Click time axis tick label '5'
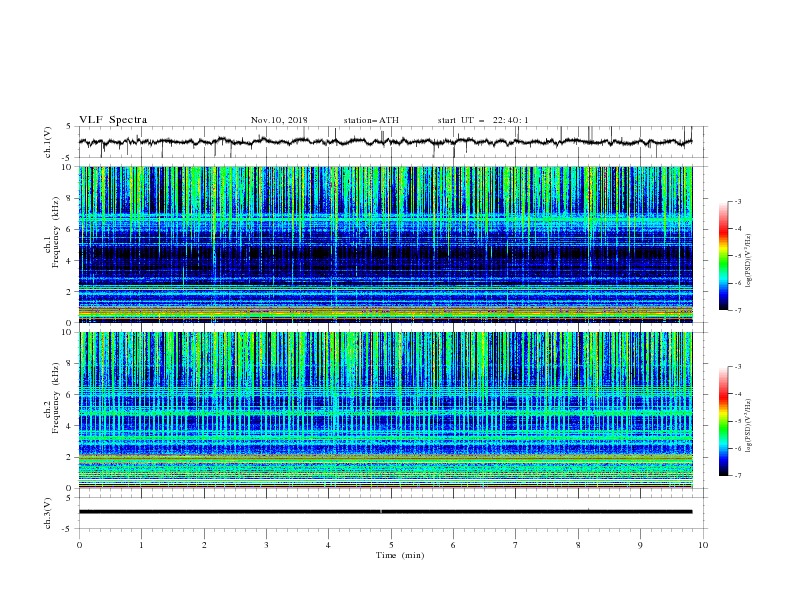This screenshot has height=612, width=792. pyautogui.click(x=391, y=545)
